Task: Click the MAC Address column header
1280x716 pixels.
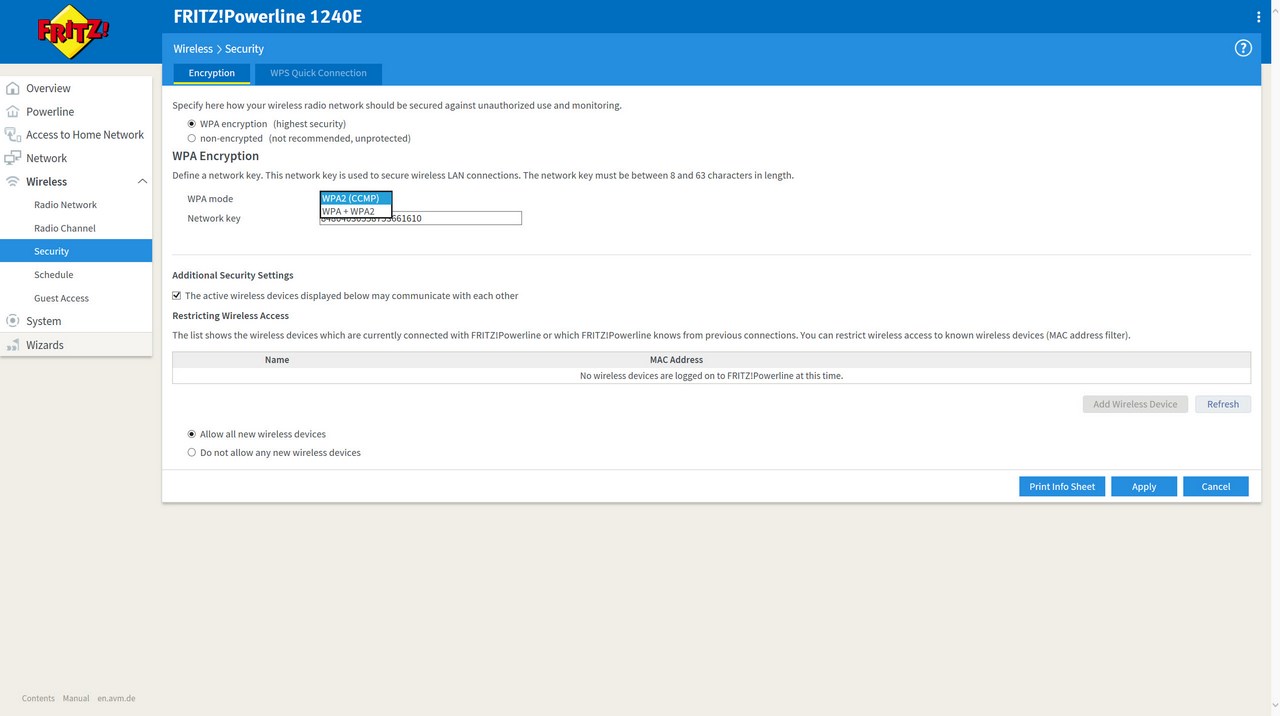Action: [x=676, y=360]
